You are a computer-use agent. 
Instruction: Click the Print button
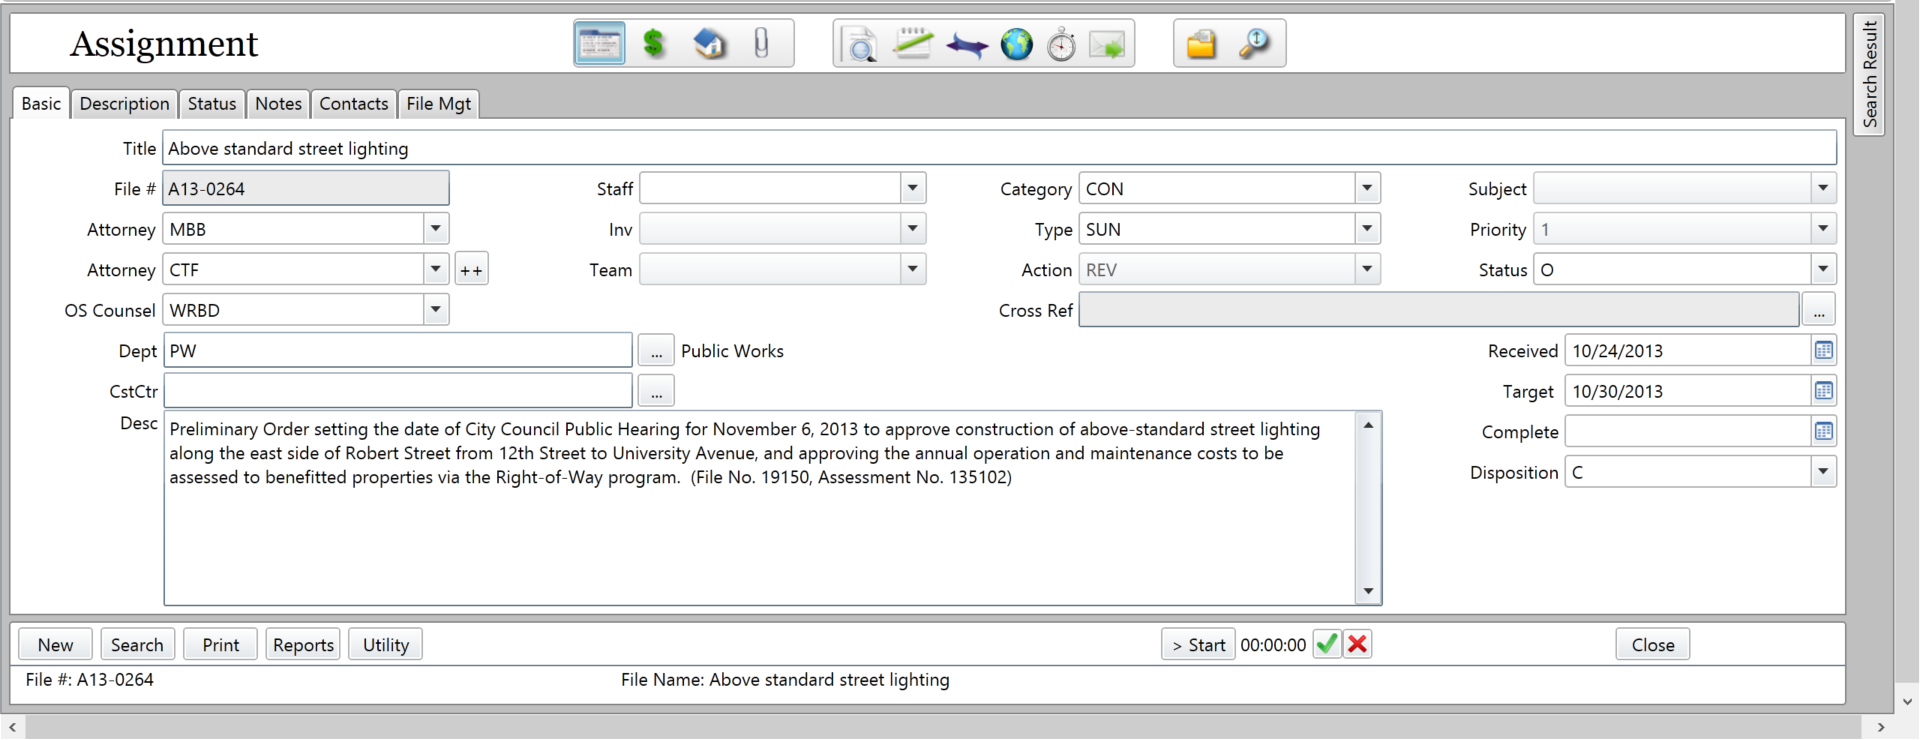(x=220, y=645)
